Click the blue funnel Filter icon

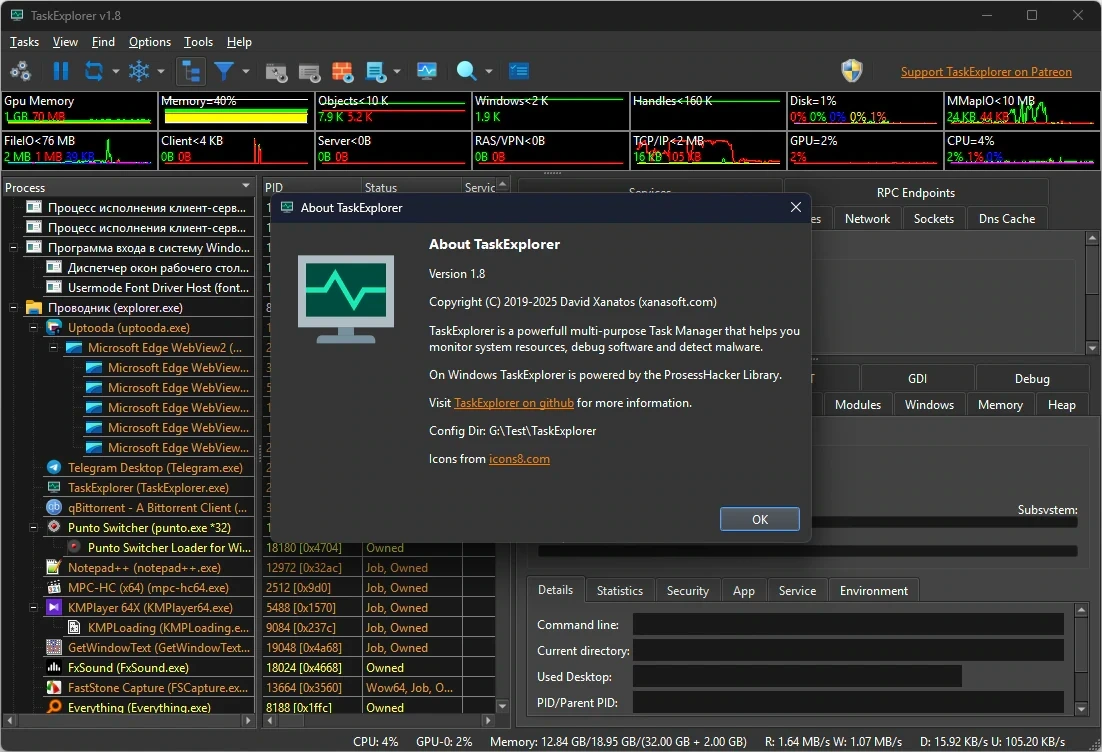[x=223, y=71]
